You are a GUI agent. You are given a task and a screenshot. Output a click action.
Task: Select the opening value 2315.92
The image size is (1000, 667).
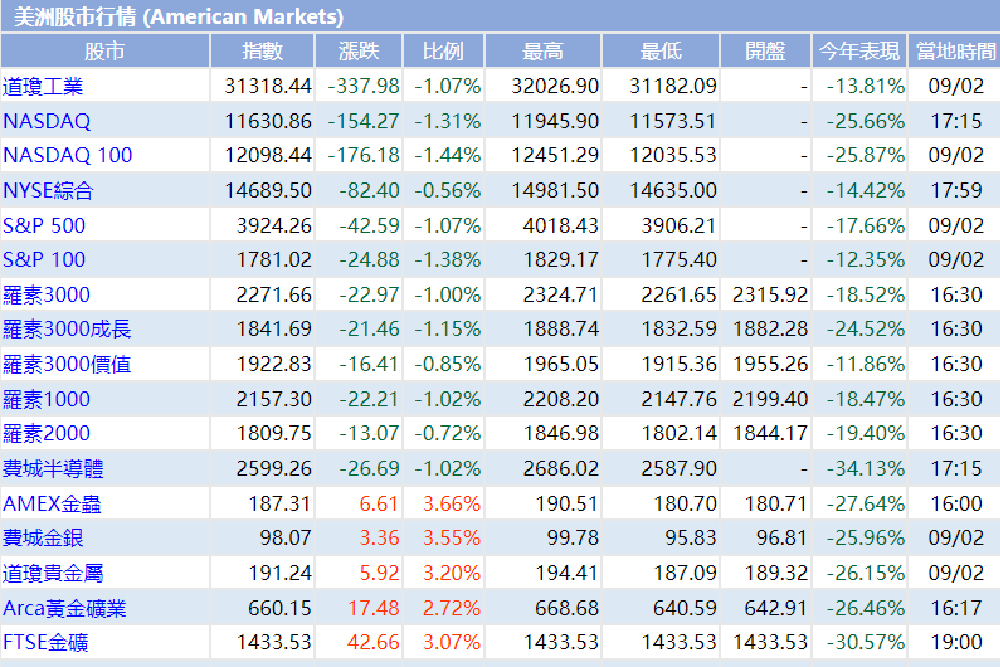click(770, 295)
